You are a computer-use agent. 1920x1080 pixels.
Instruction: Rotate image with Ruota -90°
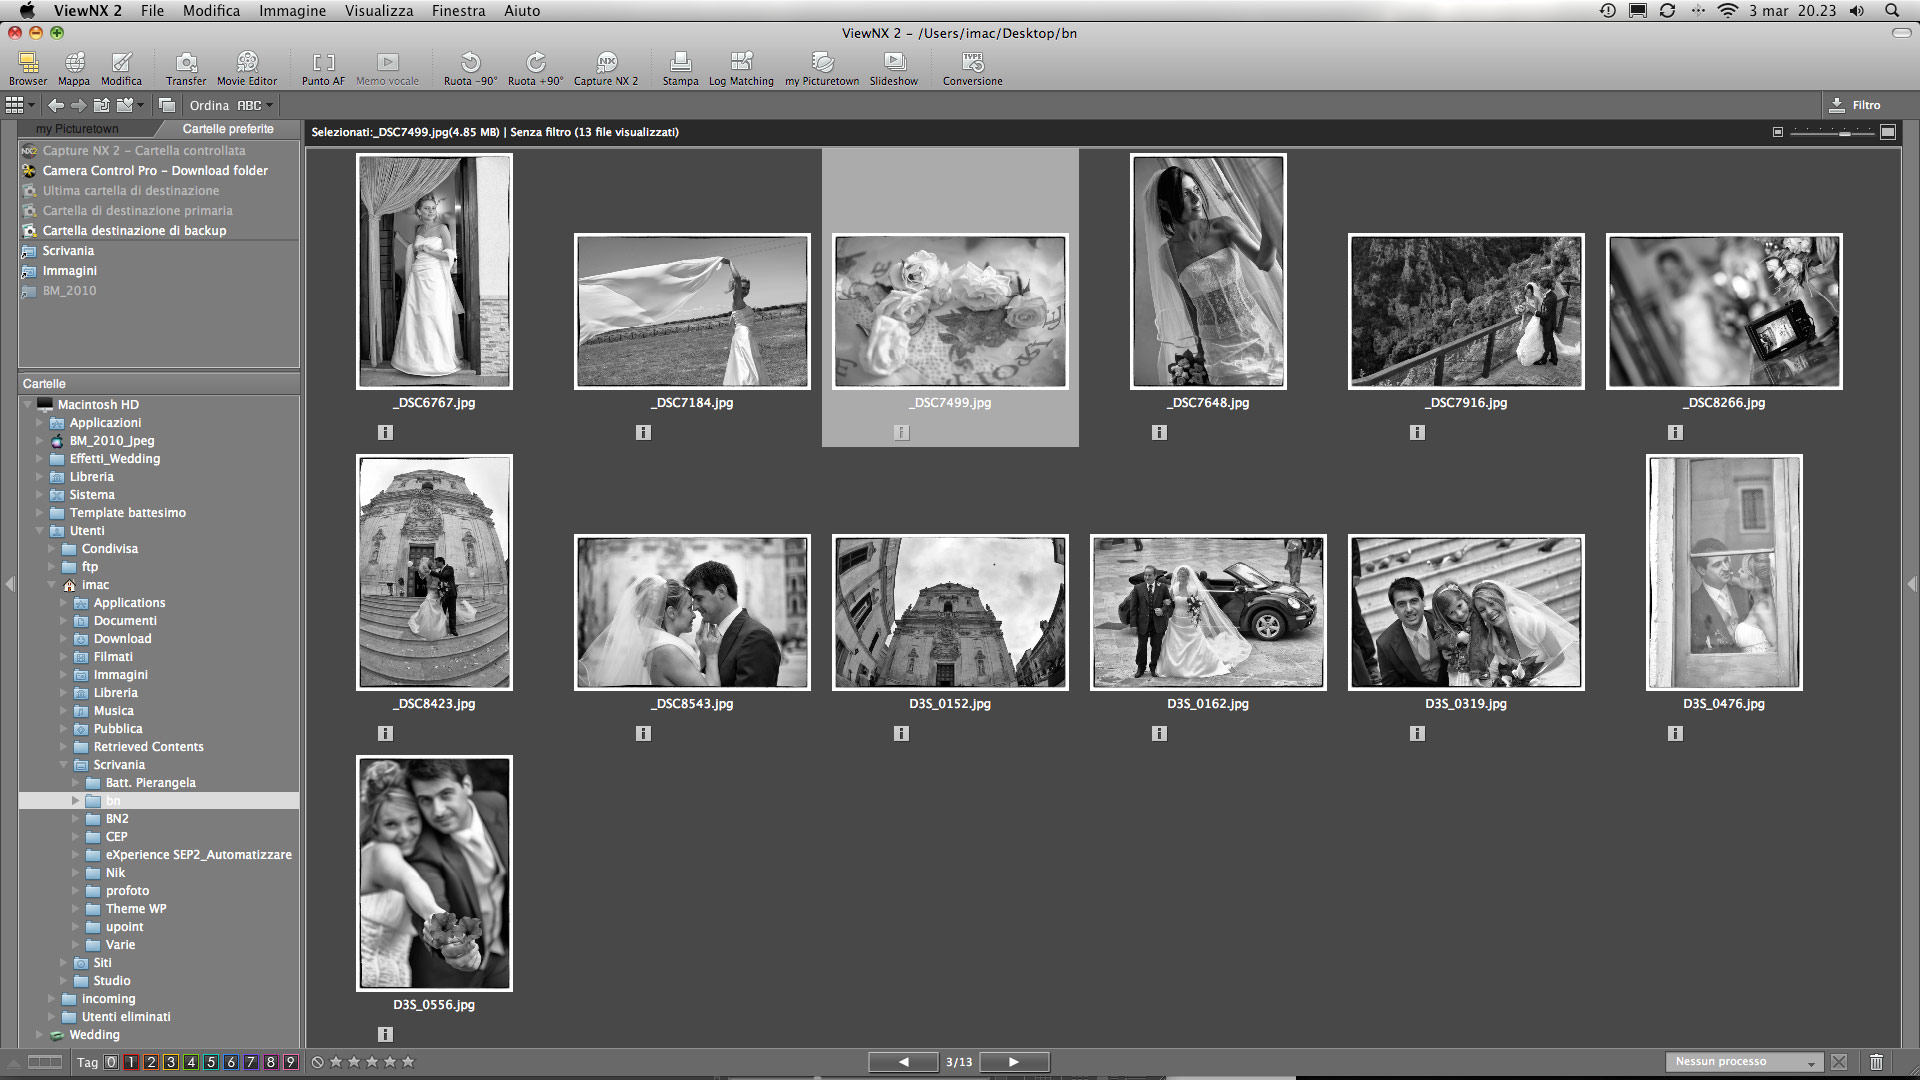[x=470, y=68]
